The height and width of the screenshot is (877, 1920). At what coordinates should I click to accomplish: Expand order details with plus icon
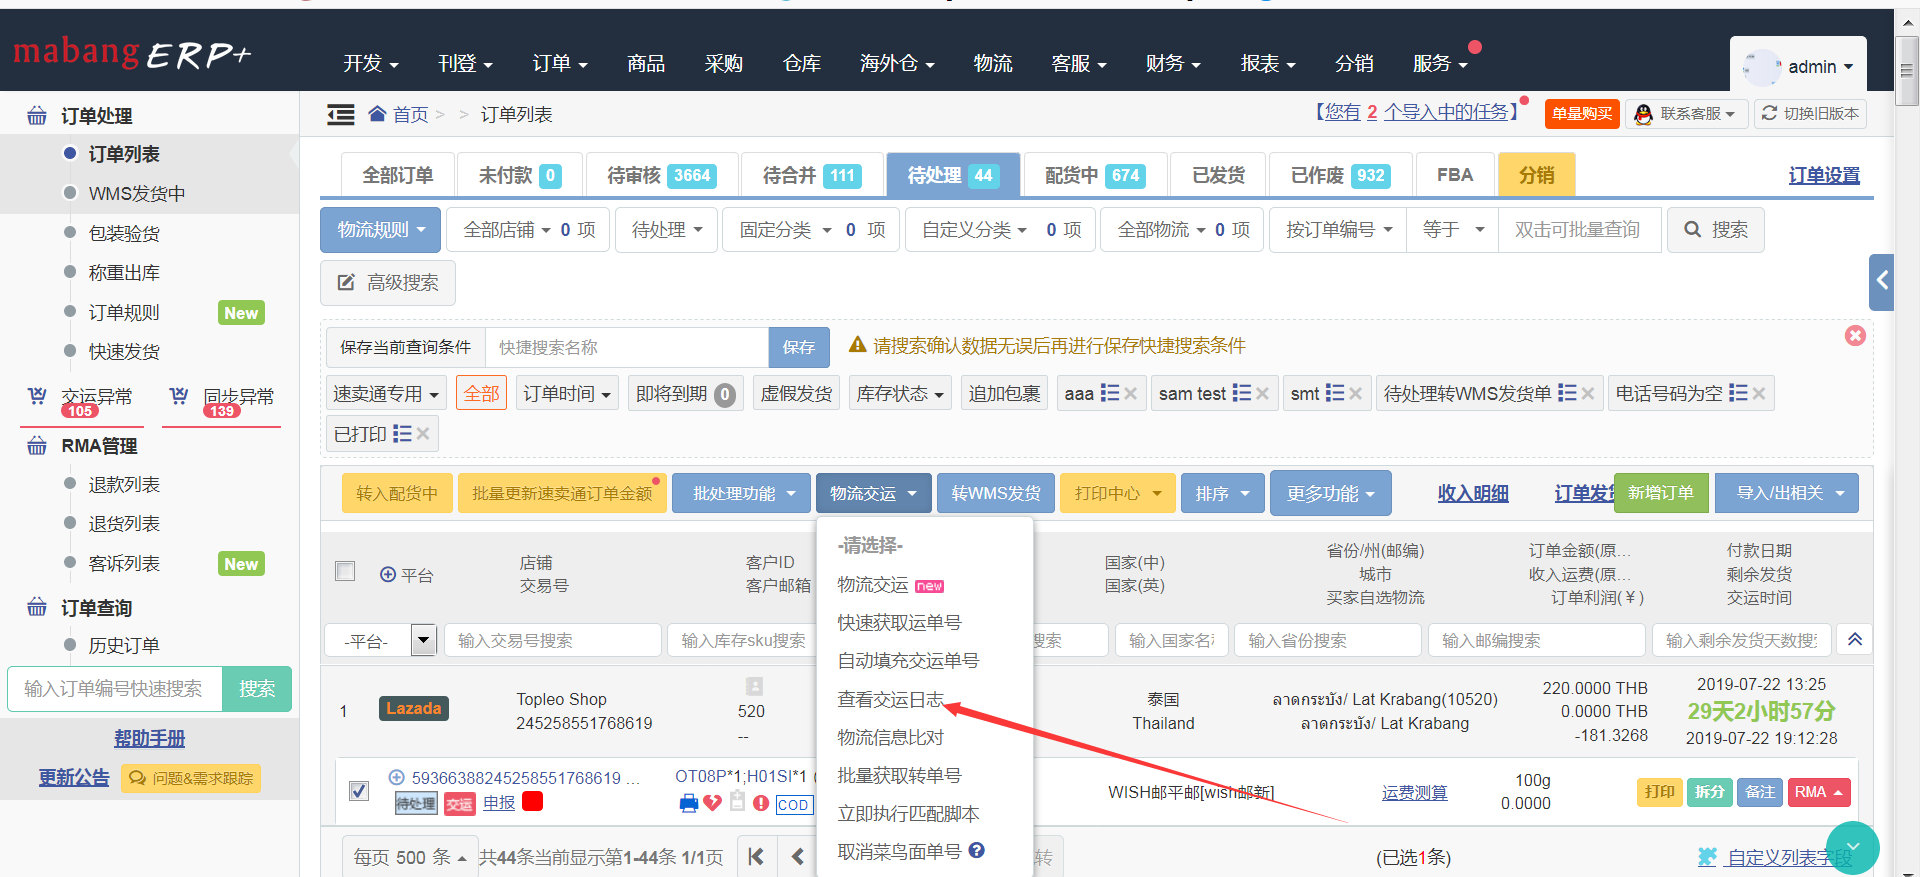396,777
